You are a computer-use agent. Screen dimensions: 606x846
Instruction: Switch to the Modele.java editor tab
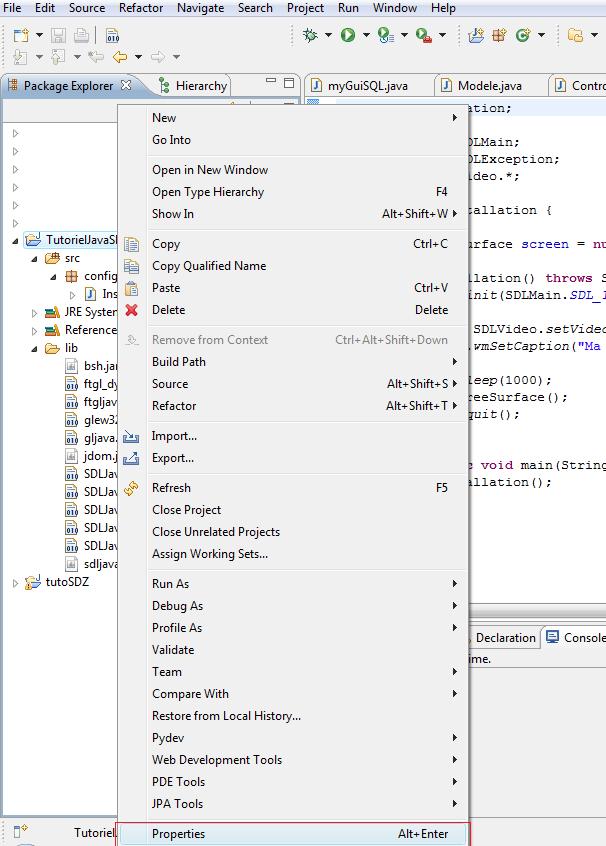(489, 86)
